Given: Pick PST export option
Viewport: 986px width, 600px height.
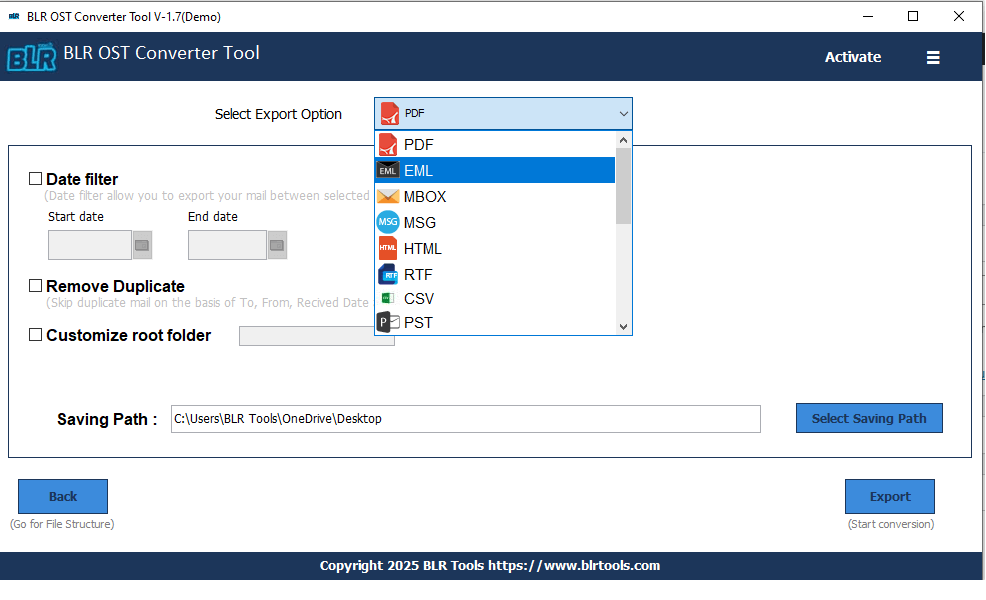Looking at the screenshot, I should (495, 323).
